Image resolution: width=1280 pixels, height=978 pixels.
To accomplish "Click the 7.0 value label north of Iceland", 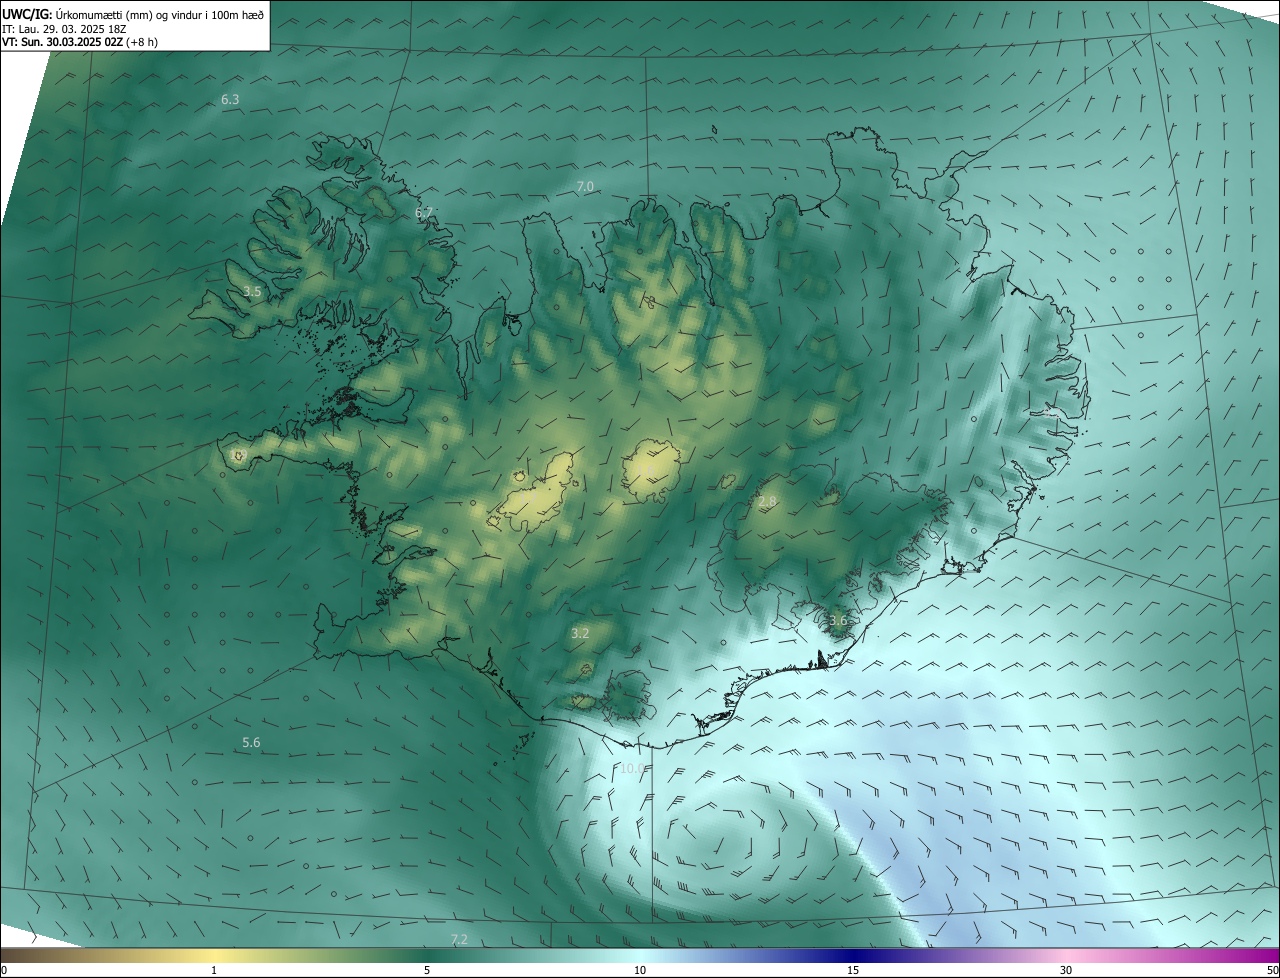I will tap(585, 186).
